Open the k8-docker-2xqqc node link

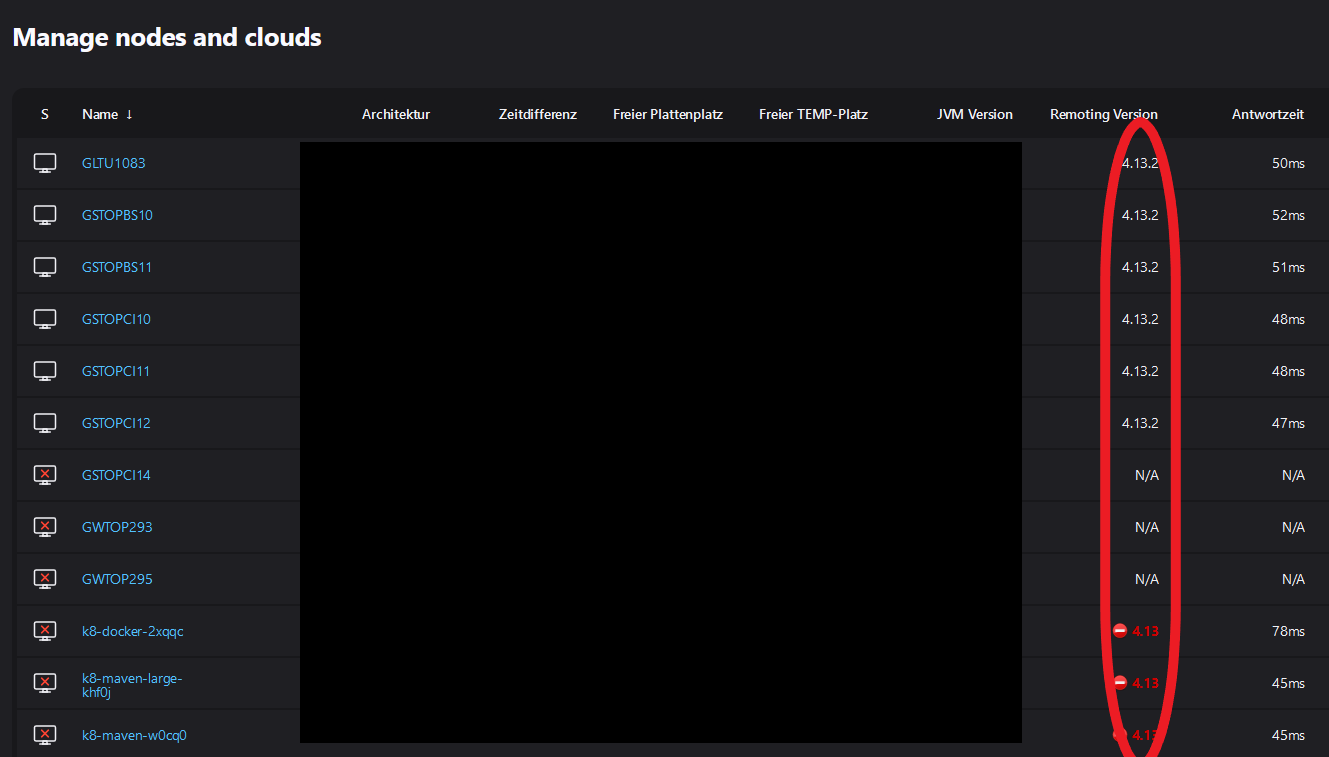pos(133,631)
